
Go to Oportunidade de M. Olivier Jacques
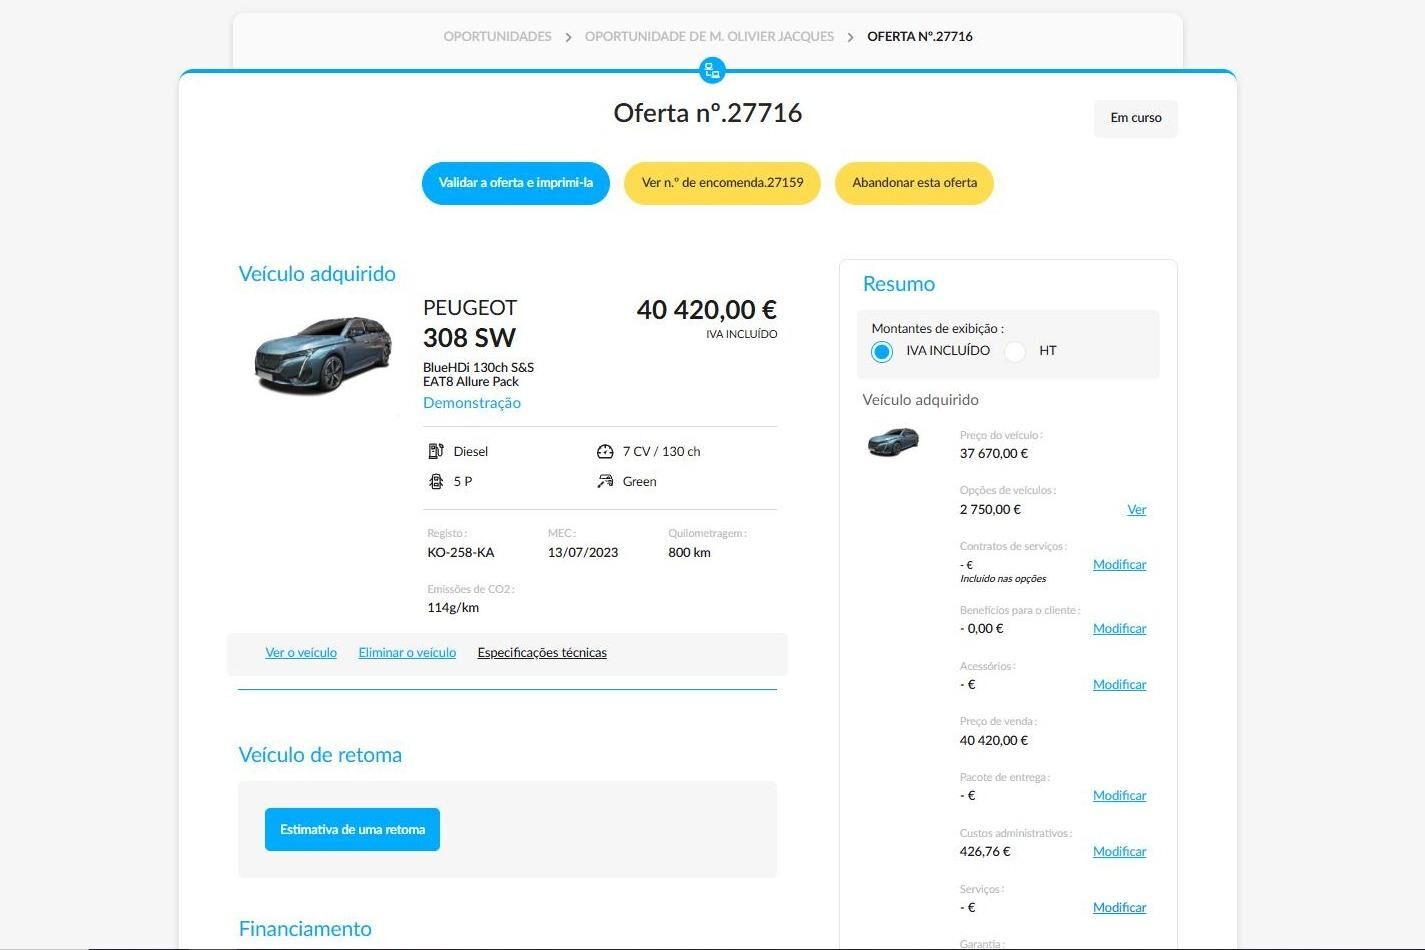[709, 36]
